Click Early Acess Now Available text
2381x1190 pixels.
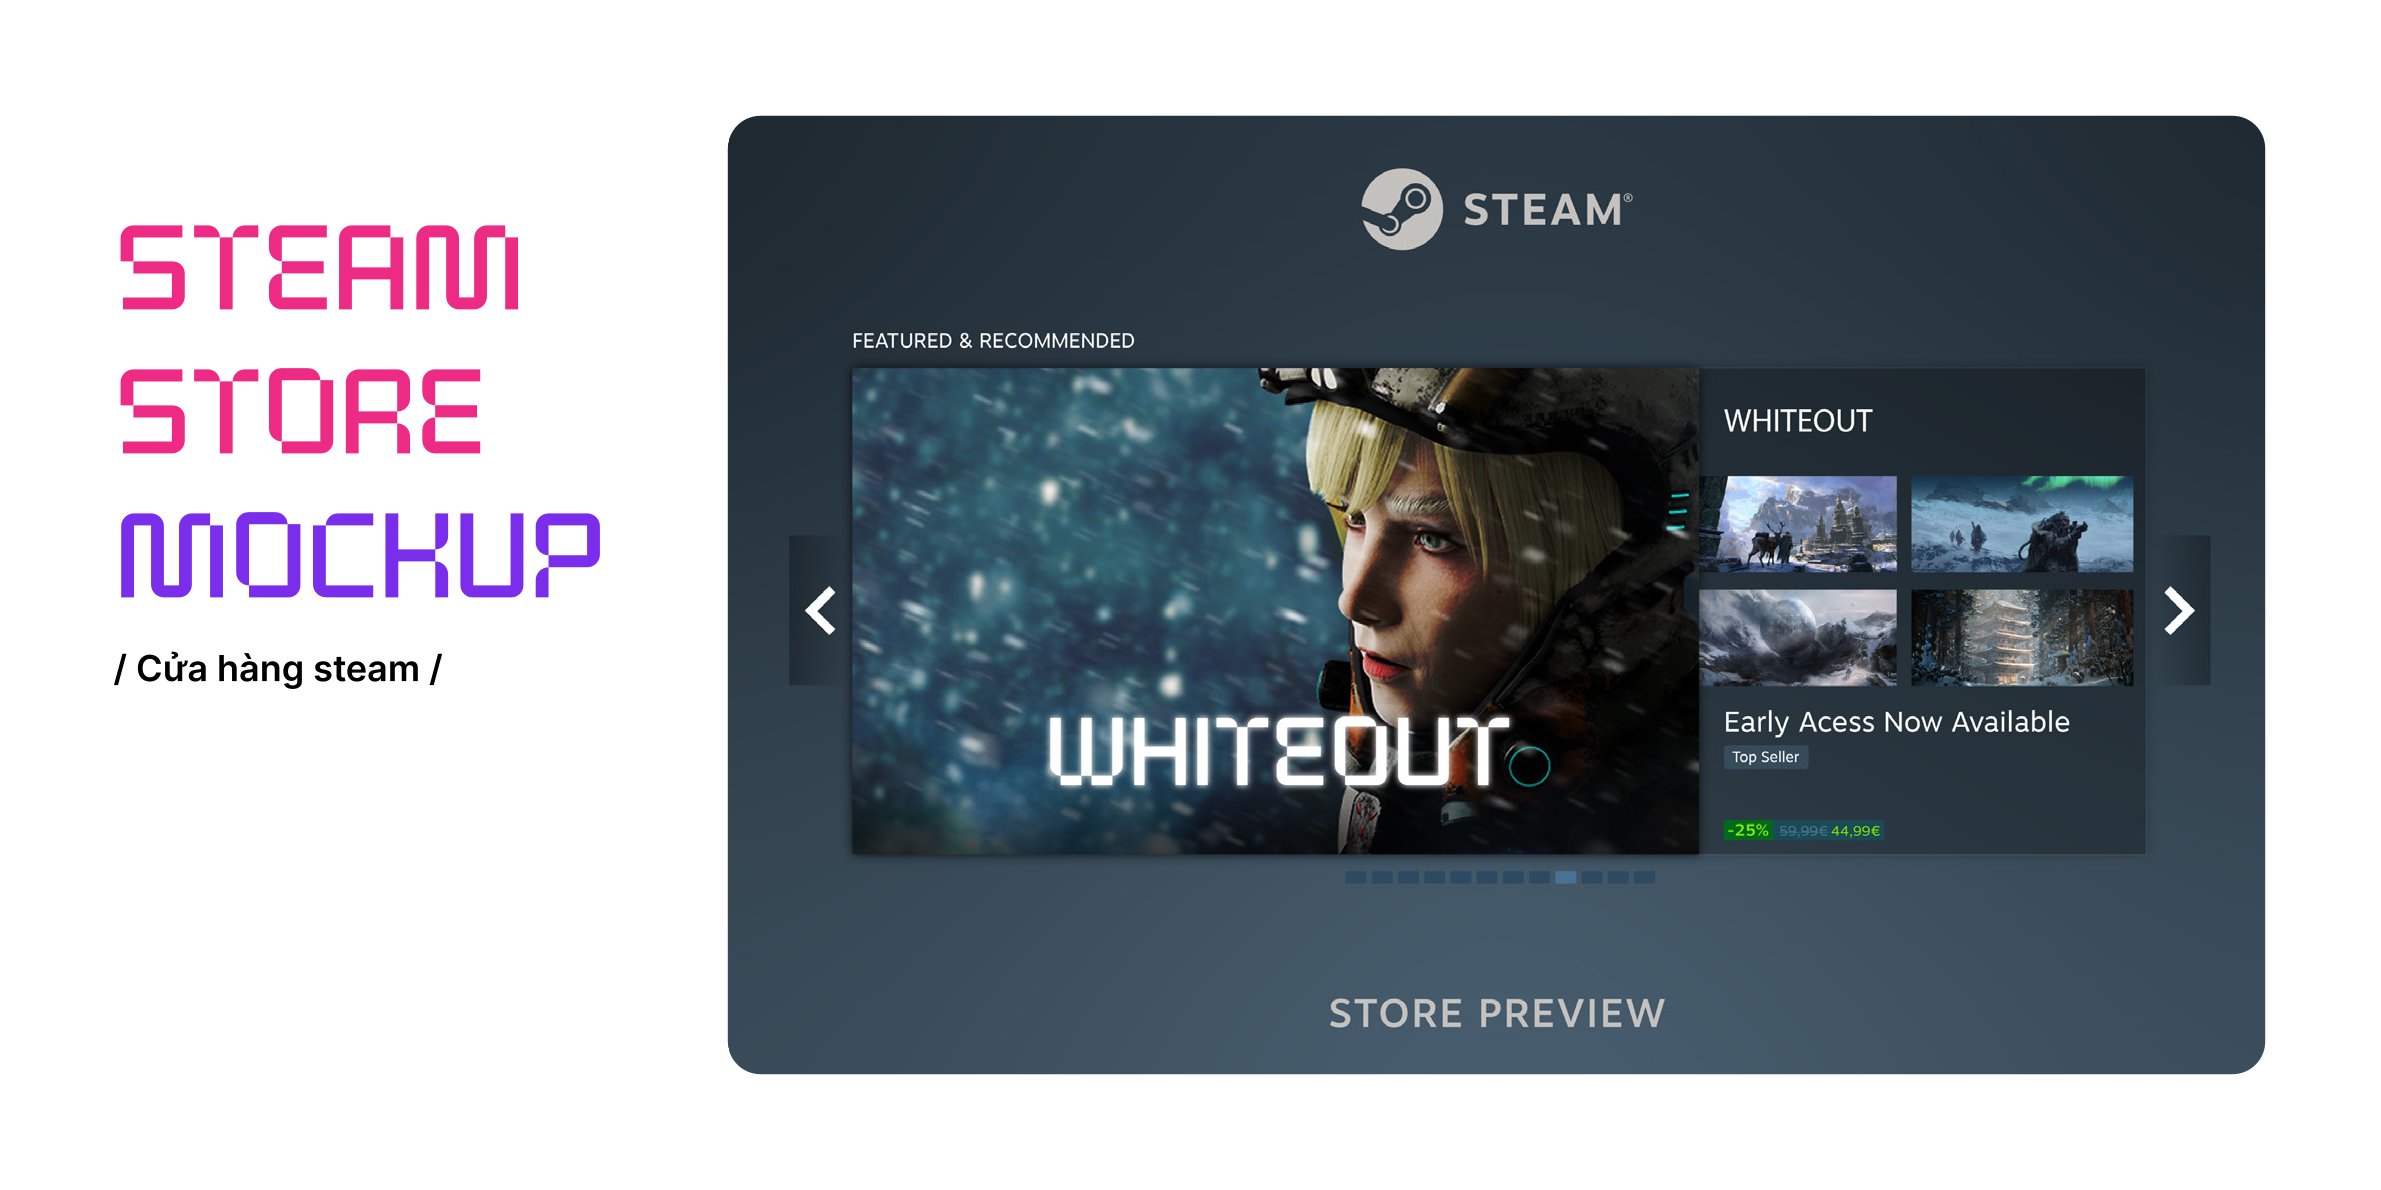1896,722
